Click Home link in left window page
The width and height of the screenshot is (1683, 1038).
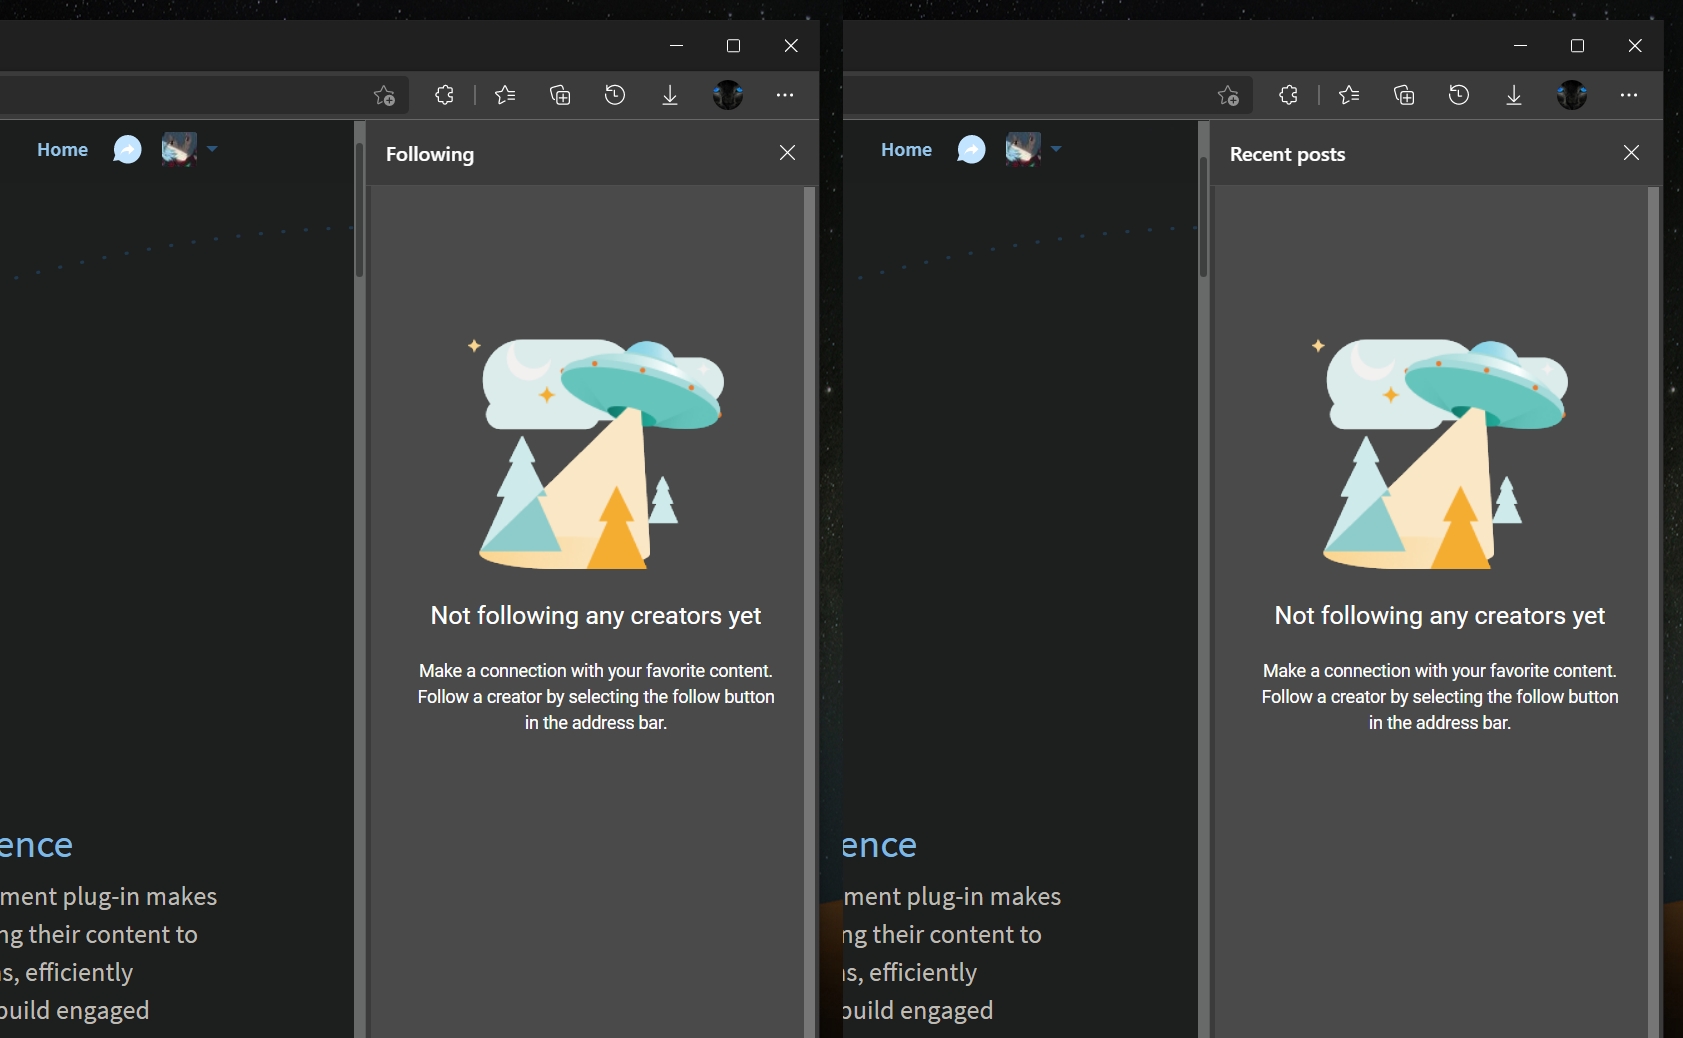tap(62, 149)
